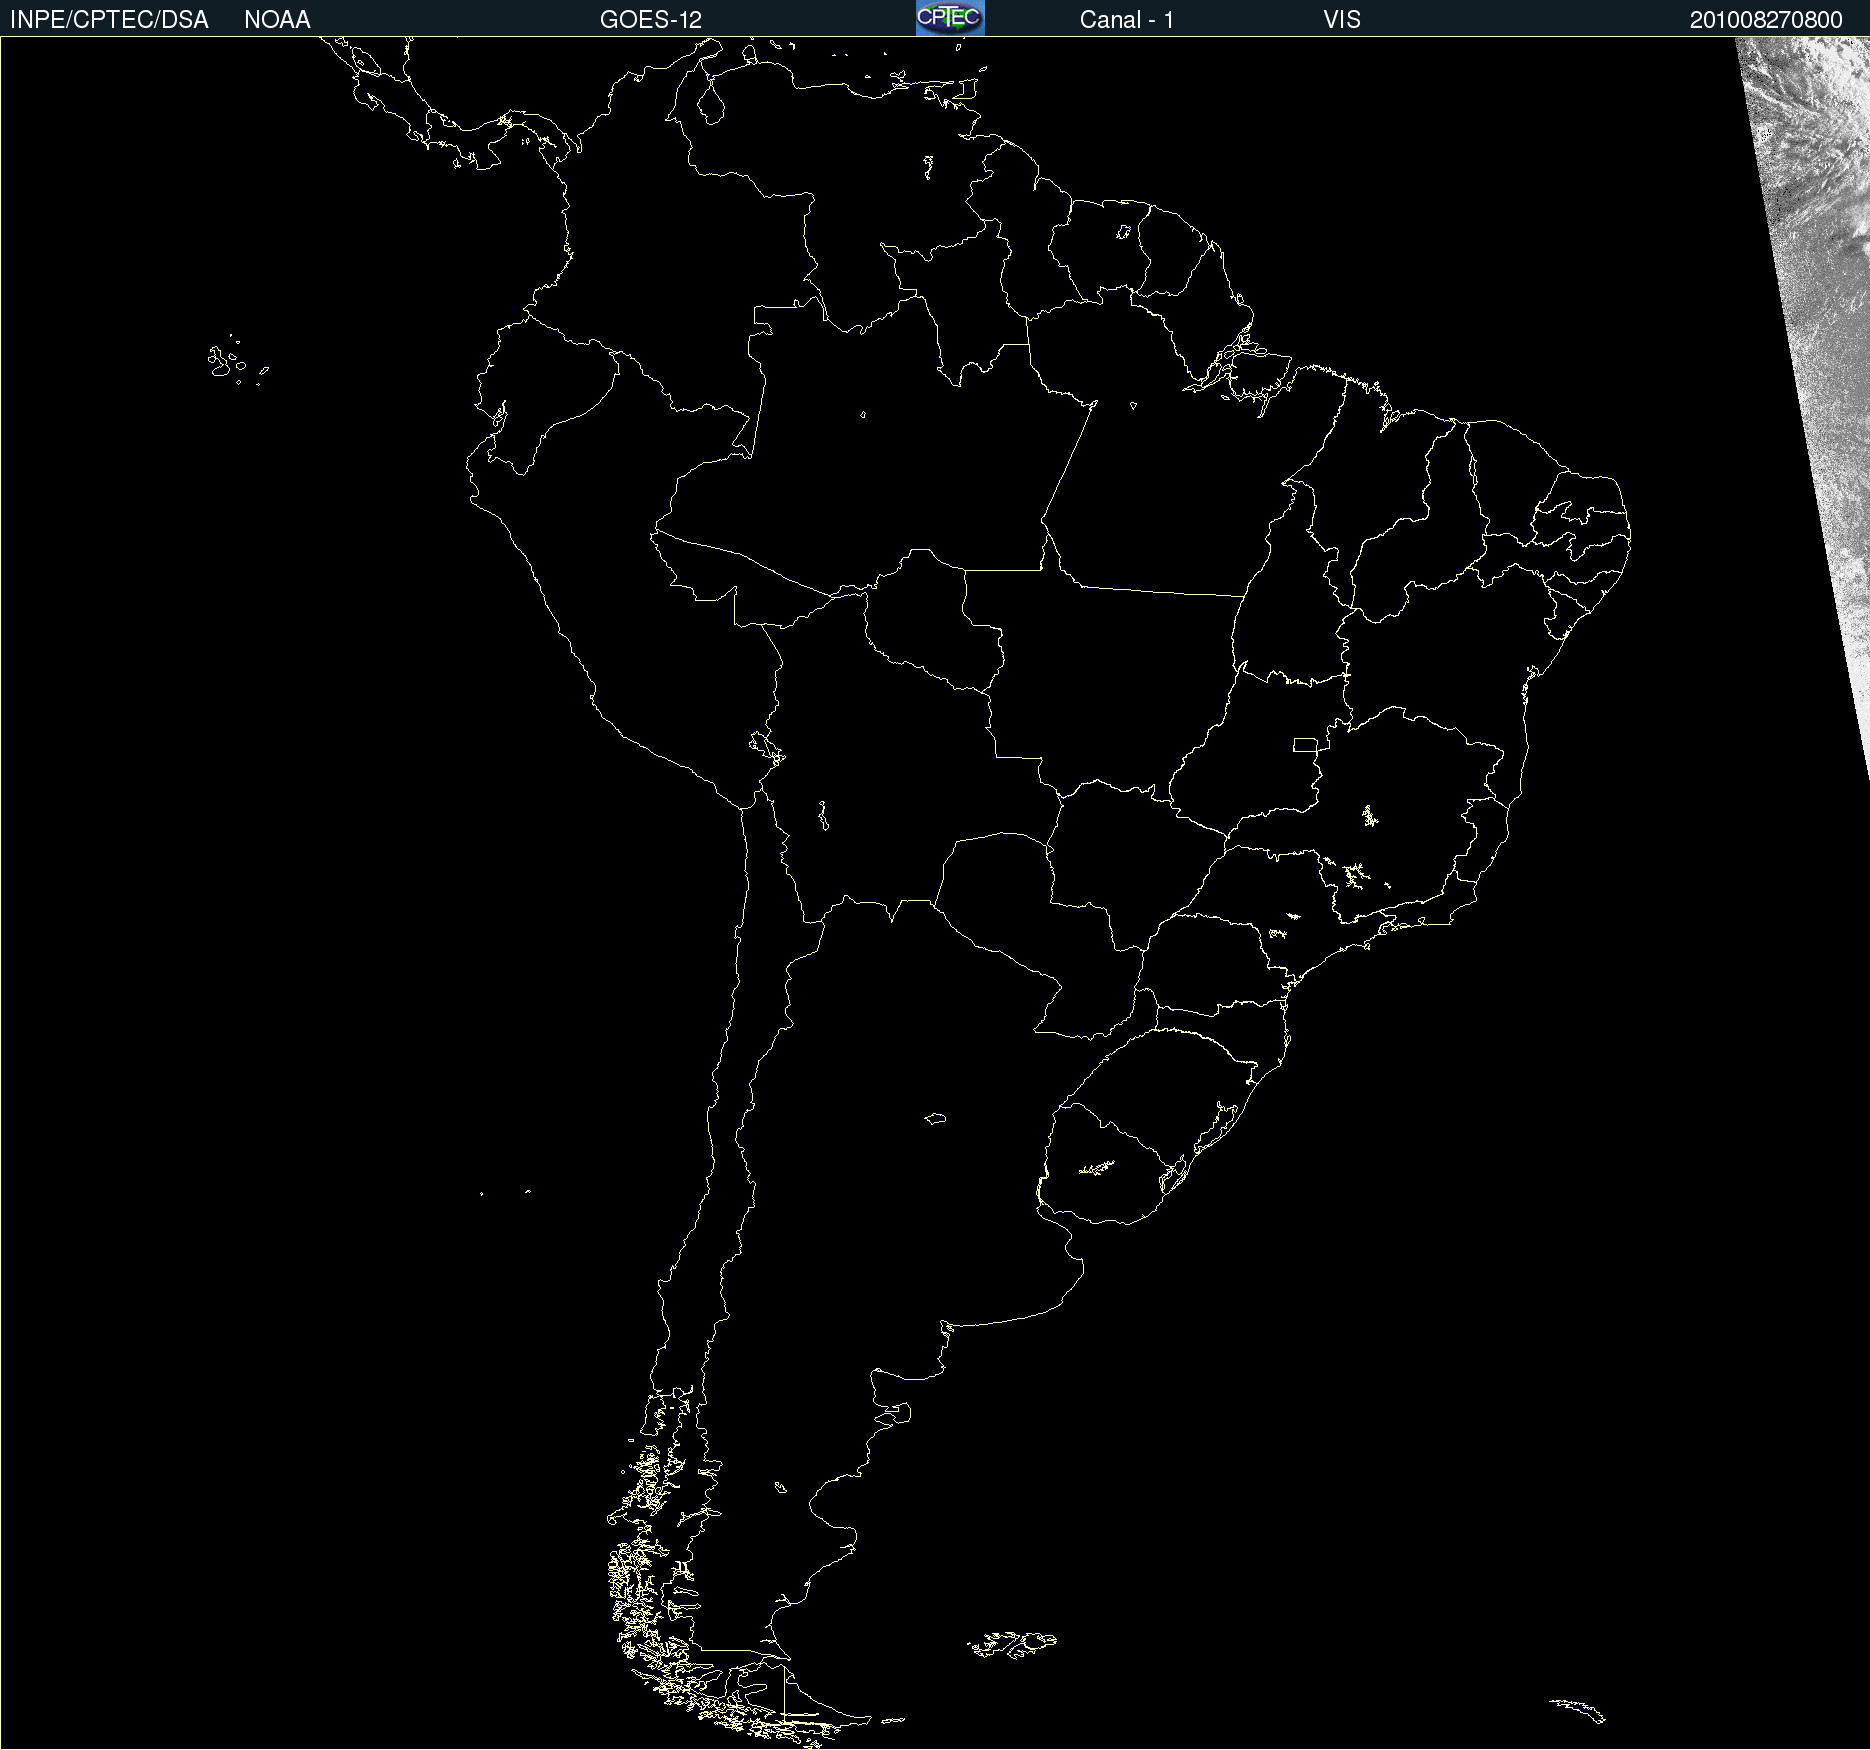1870x1750 pixels.
Task: Click the "VIS" band label
Action: click(1342, 20)
